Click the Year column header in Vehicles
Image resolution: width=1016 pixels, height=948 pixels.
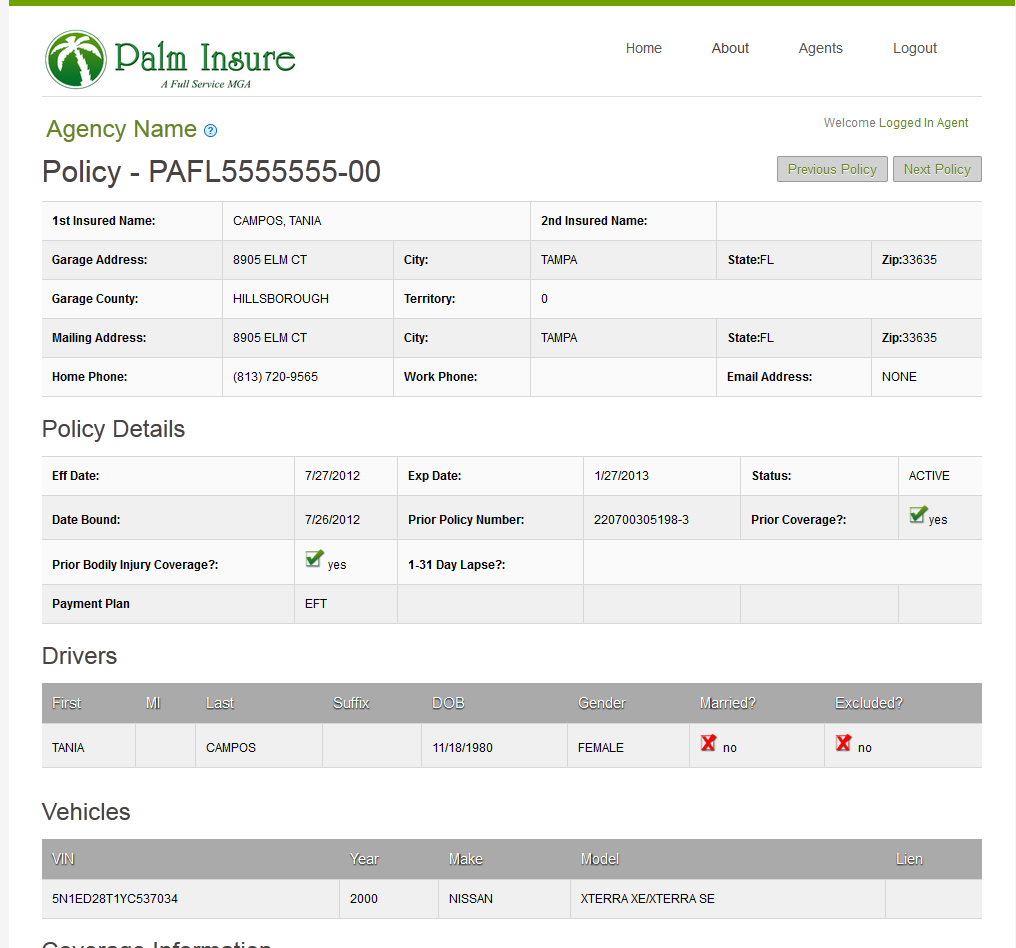click(x=364, y=859)
